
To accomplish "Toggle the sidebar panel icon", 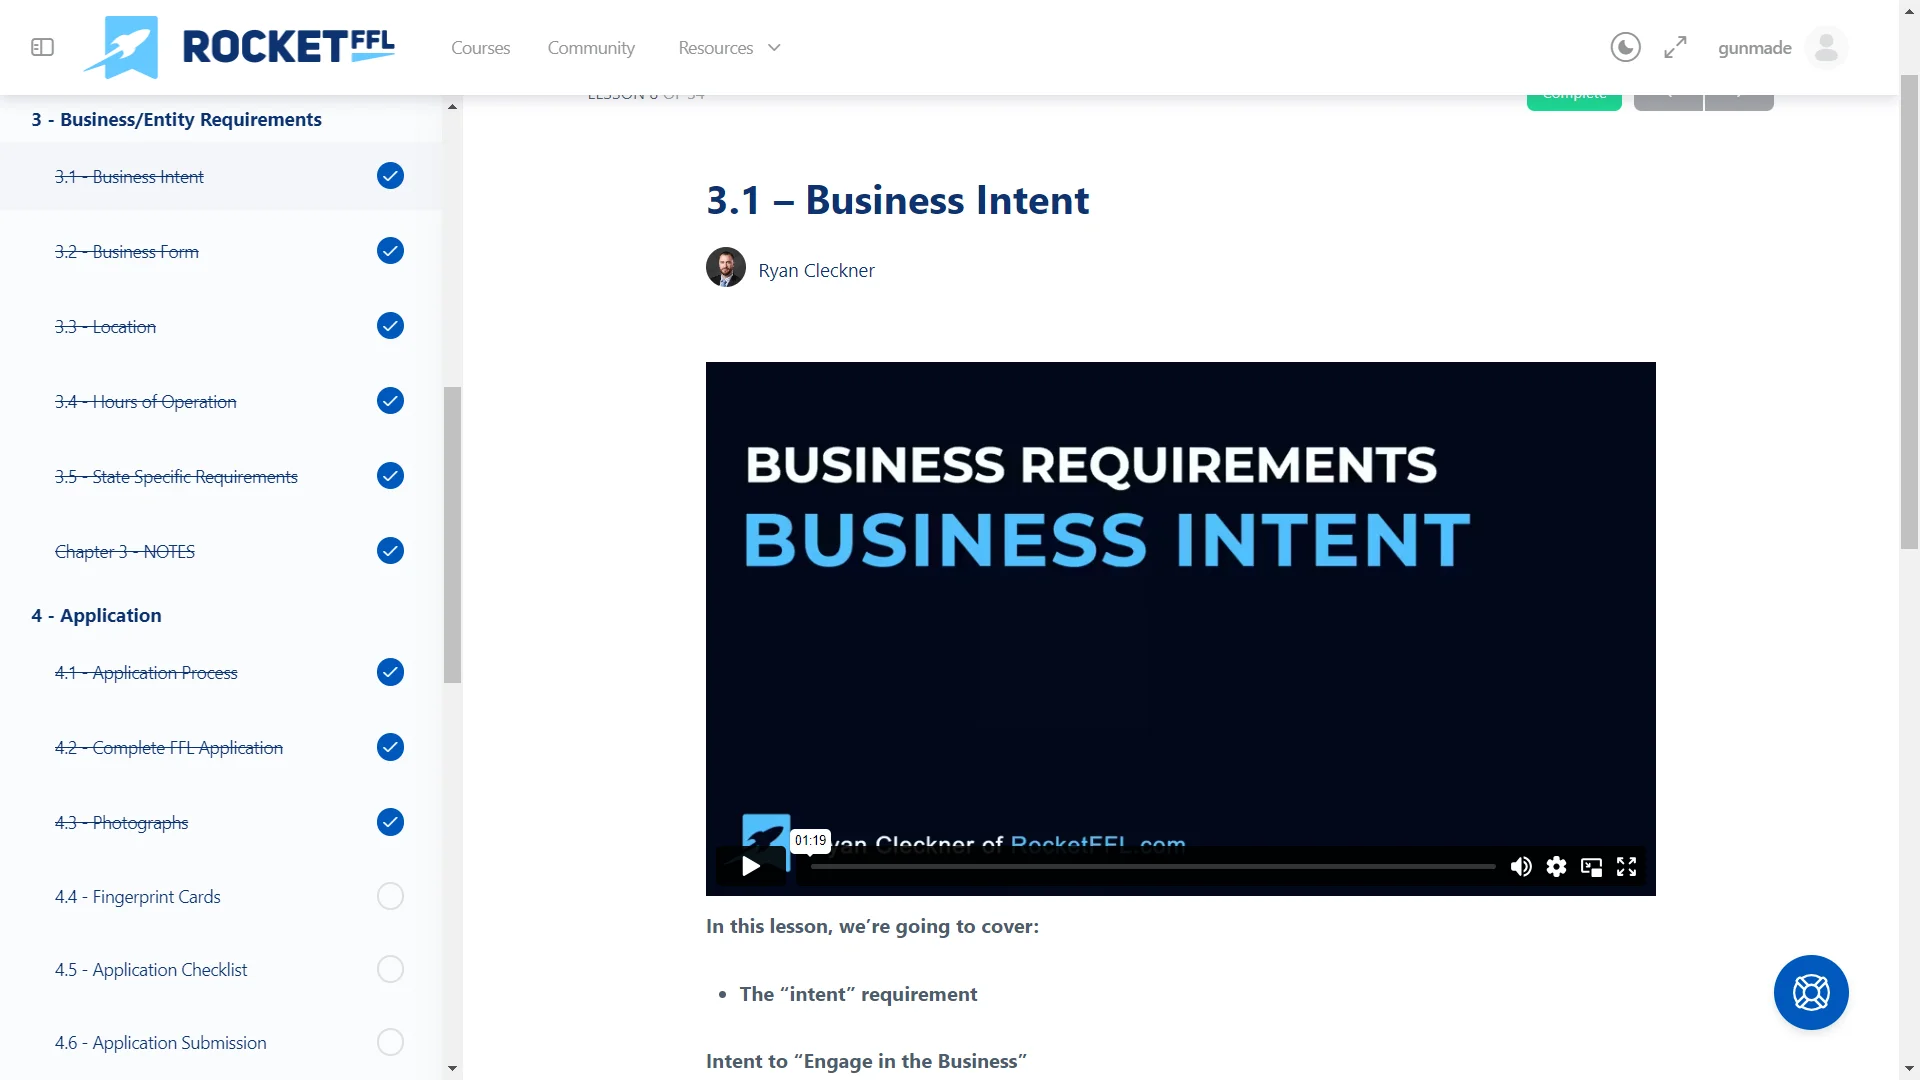I will coord(42,47).
